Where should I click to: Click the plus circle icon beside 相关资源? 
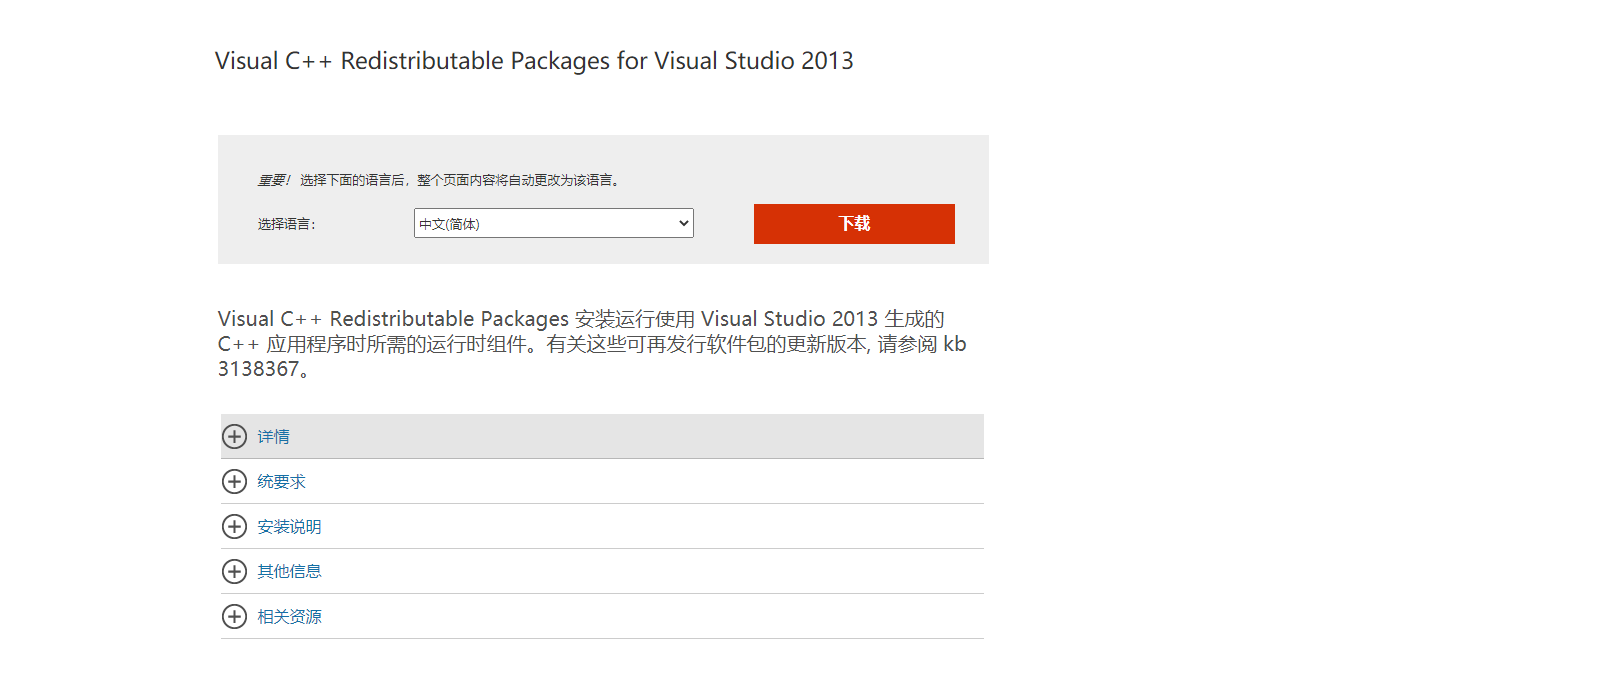[234, 616]
